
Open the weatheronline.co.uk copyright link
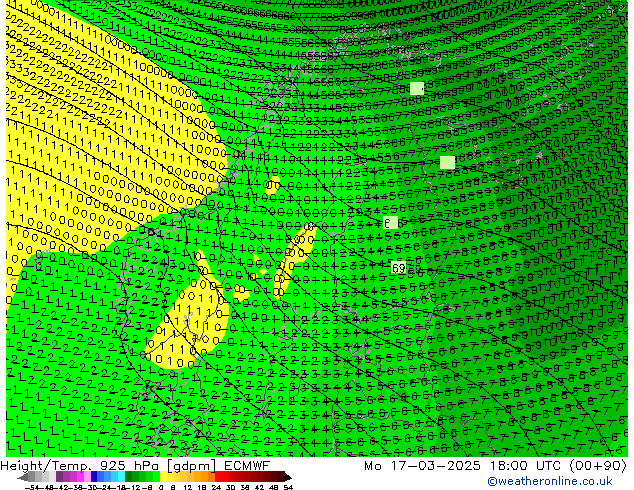point(550,482)
